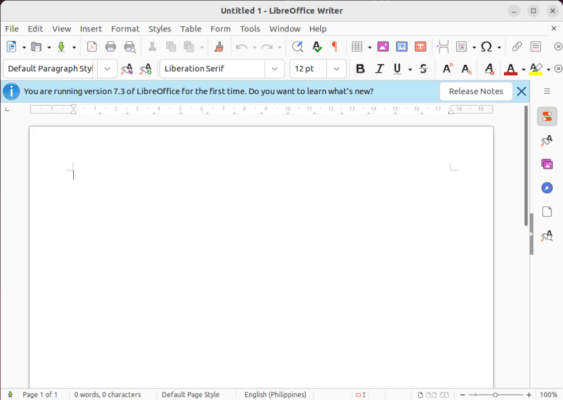
Task: Insert a field
Action: 461,47
